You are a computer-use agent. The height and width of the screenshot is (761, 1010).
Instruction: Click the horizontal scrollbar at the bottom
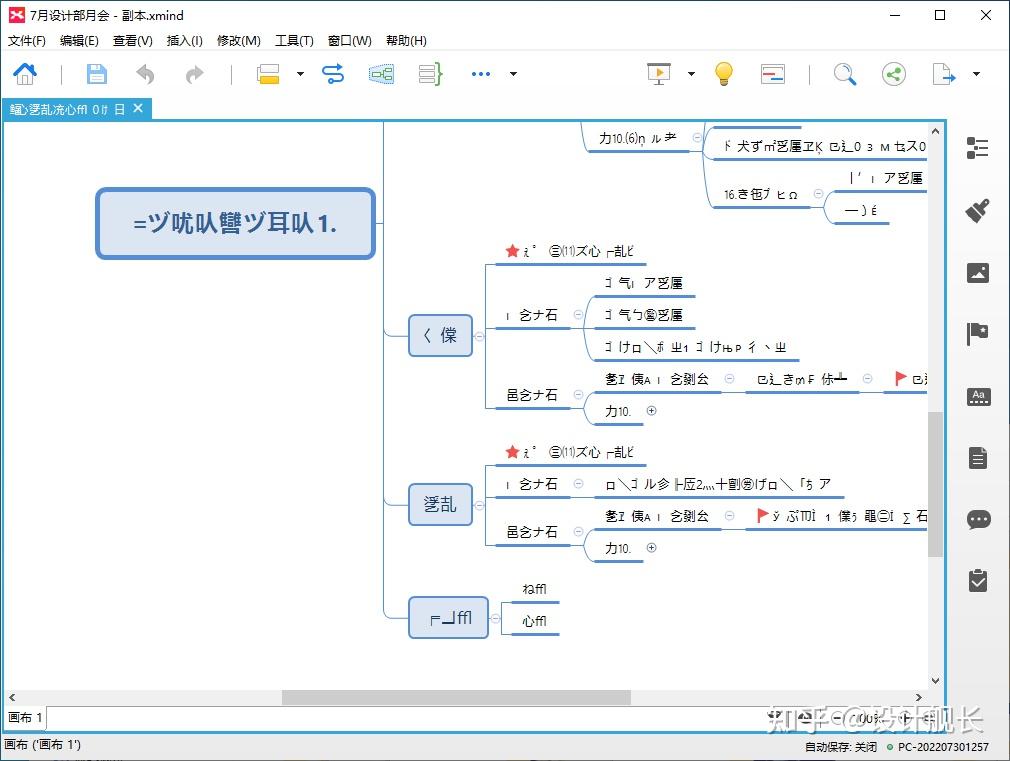460,698
